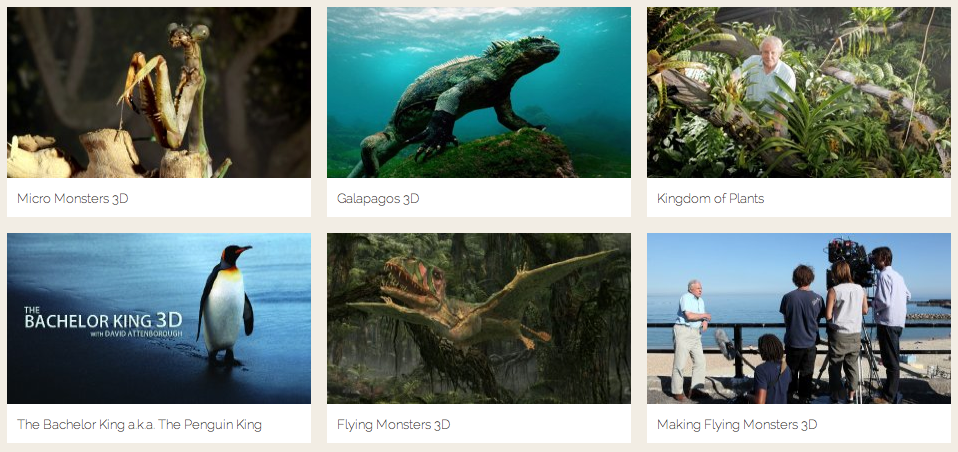Viewport: 958px width, 452px height.
Task: Click the underwater marine iguana thumbnail
Action: [479, 92]
